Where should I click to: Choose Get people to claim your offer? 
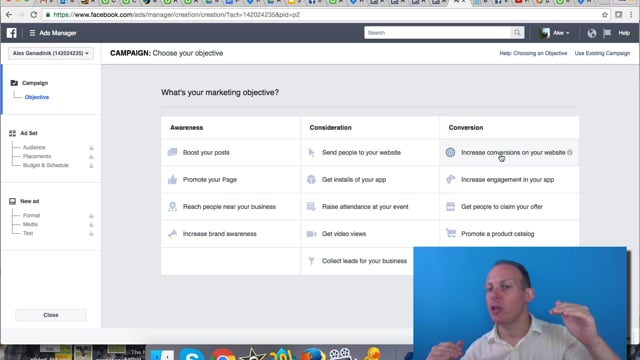point(509,207)
